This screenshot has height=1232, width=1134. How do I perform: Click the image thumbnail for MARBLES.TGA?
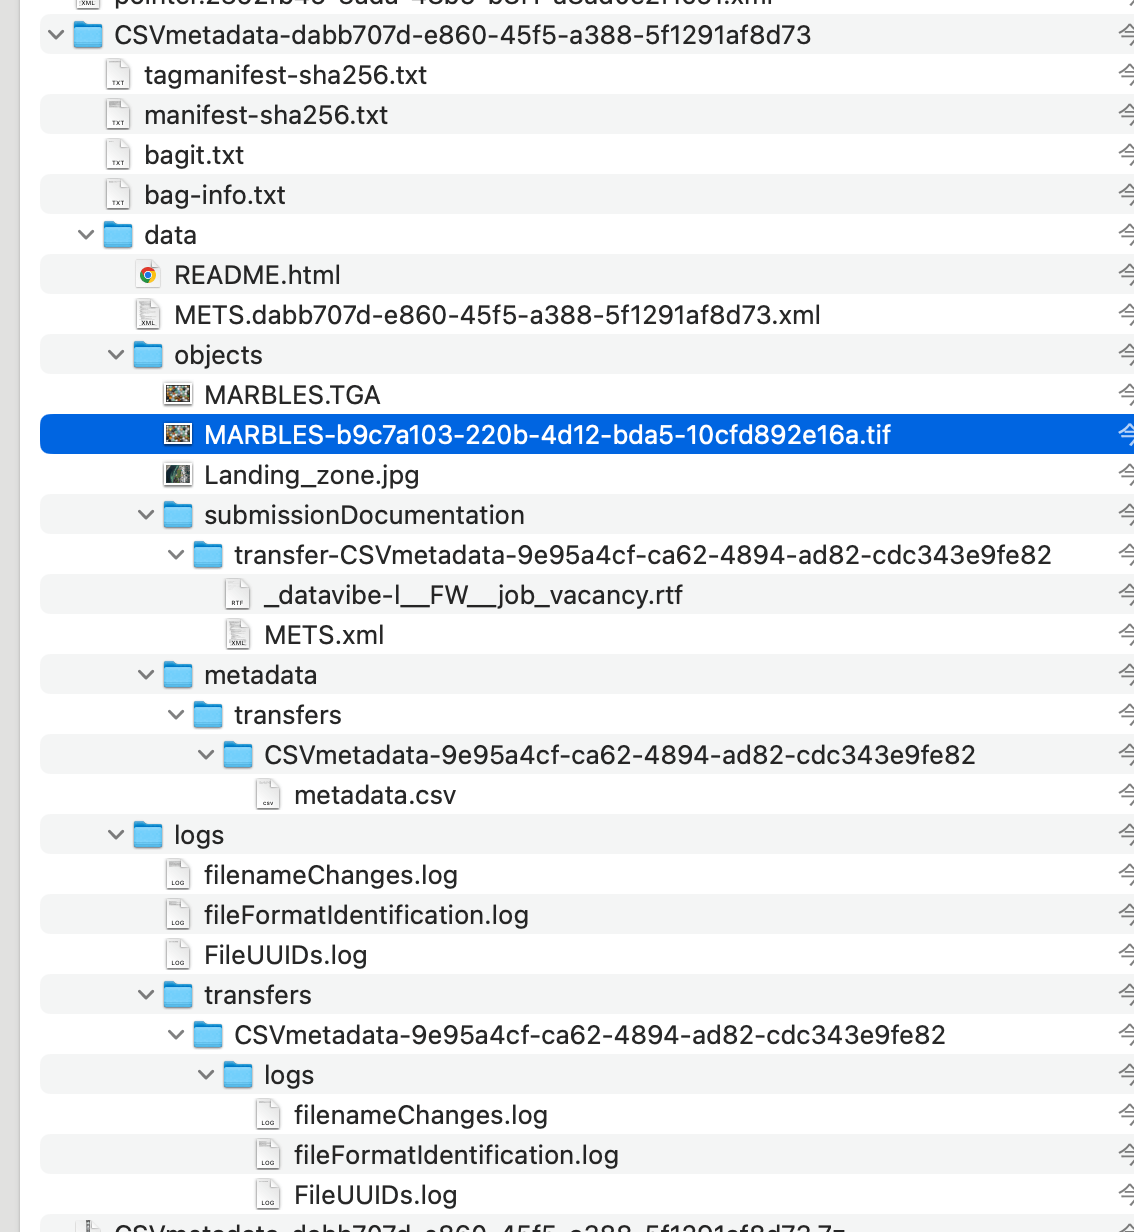178,394
